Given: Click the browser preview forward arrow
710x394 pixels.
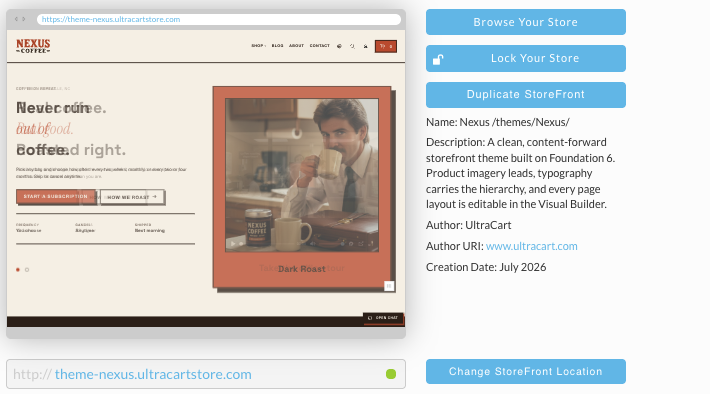Looking at the screenshot, I should click(x=24, y=19).
